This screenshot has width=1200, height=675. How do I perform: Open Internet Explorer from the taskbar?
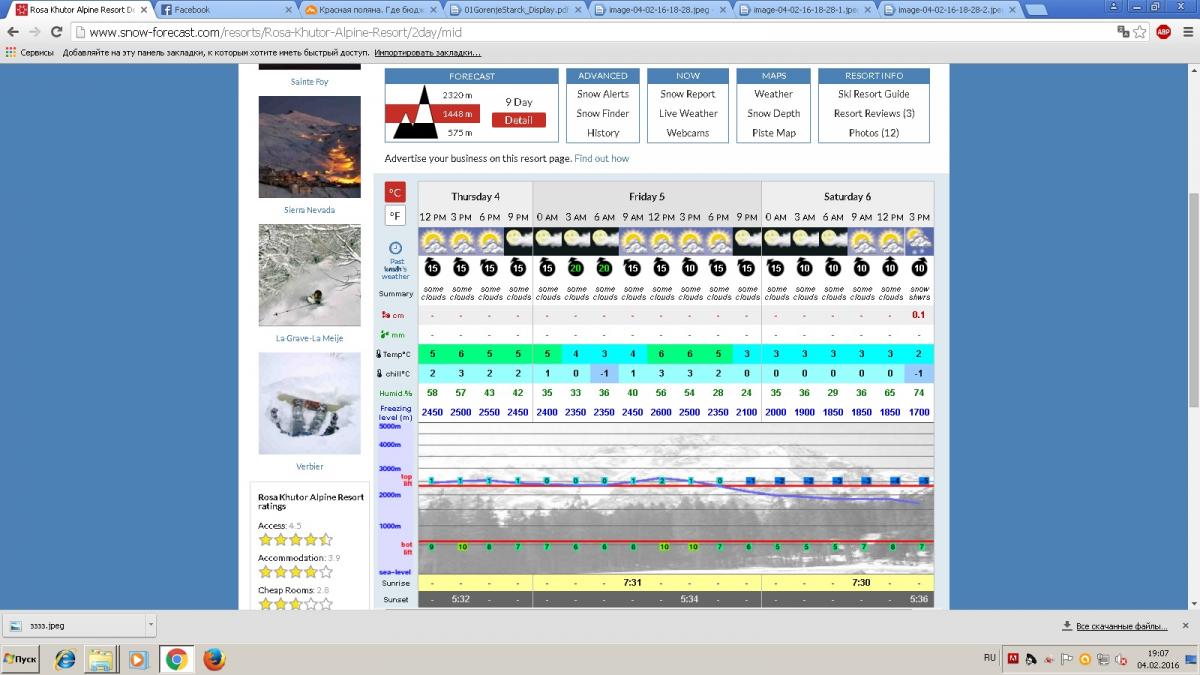[x=65, y=659]
